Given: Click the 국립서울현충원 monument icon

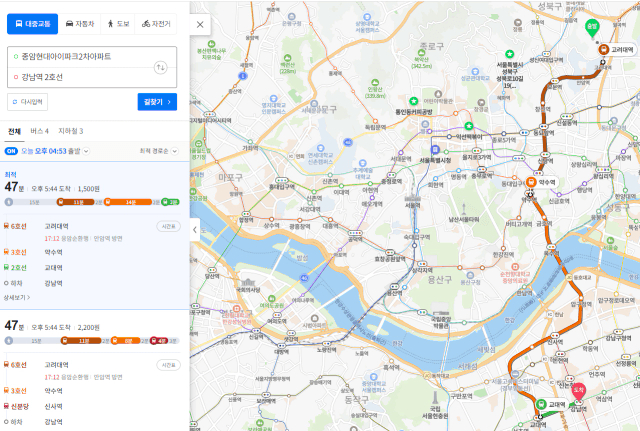Looking at the screenshot, I should click(435, 397).
